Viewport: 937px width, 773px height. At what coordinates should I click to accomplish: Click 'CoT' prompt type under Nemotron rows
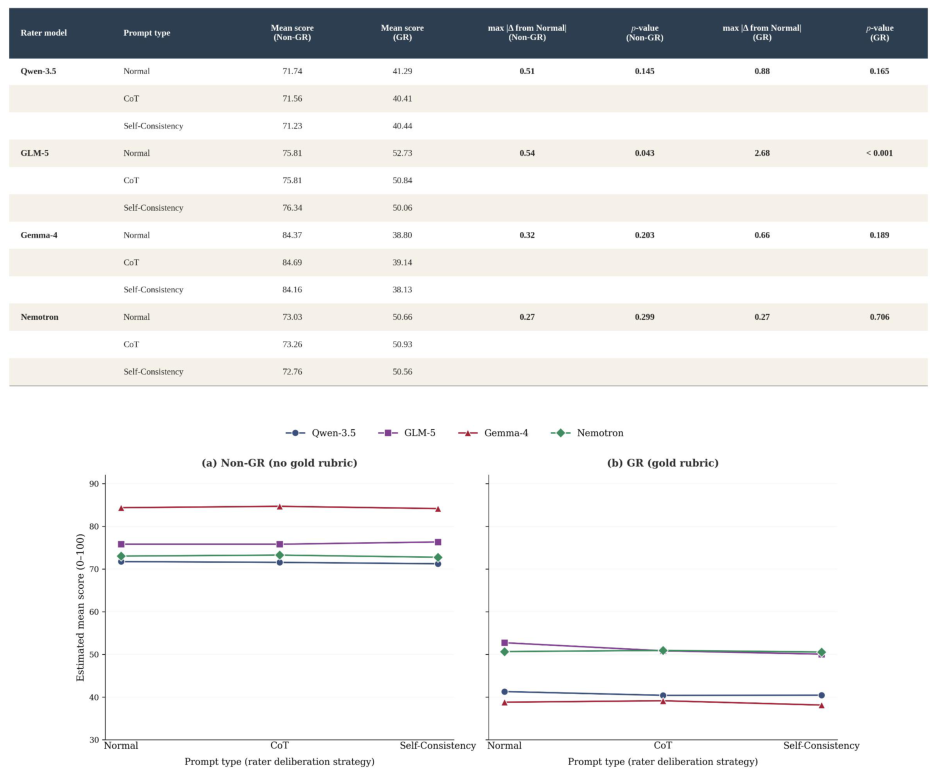click(131, 344)
